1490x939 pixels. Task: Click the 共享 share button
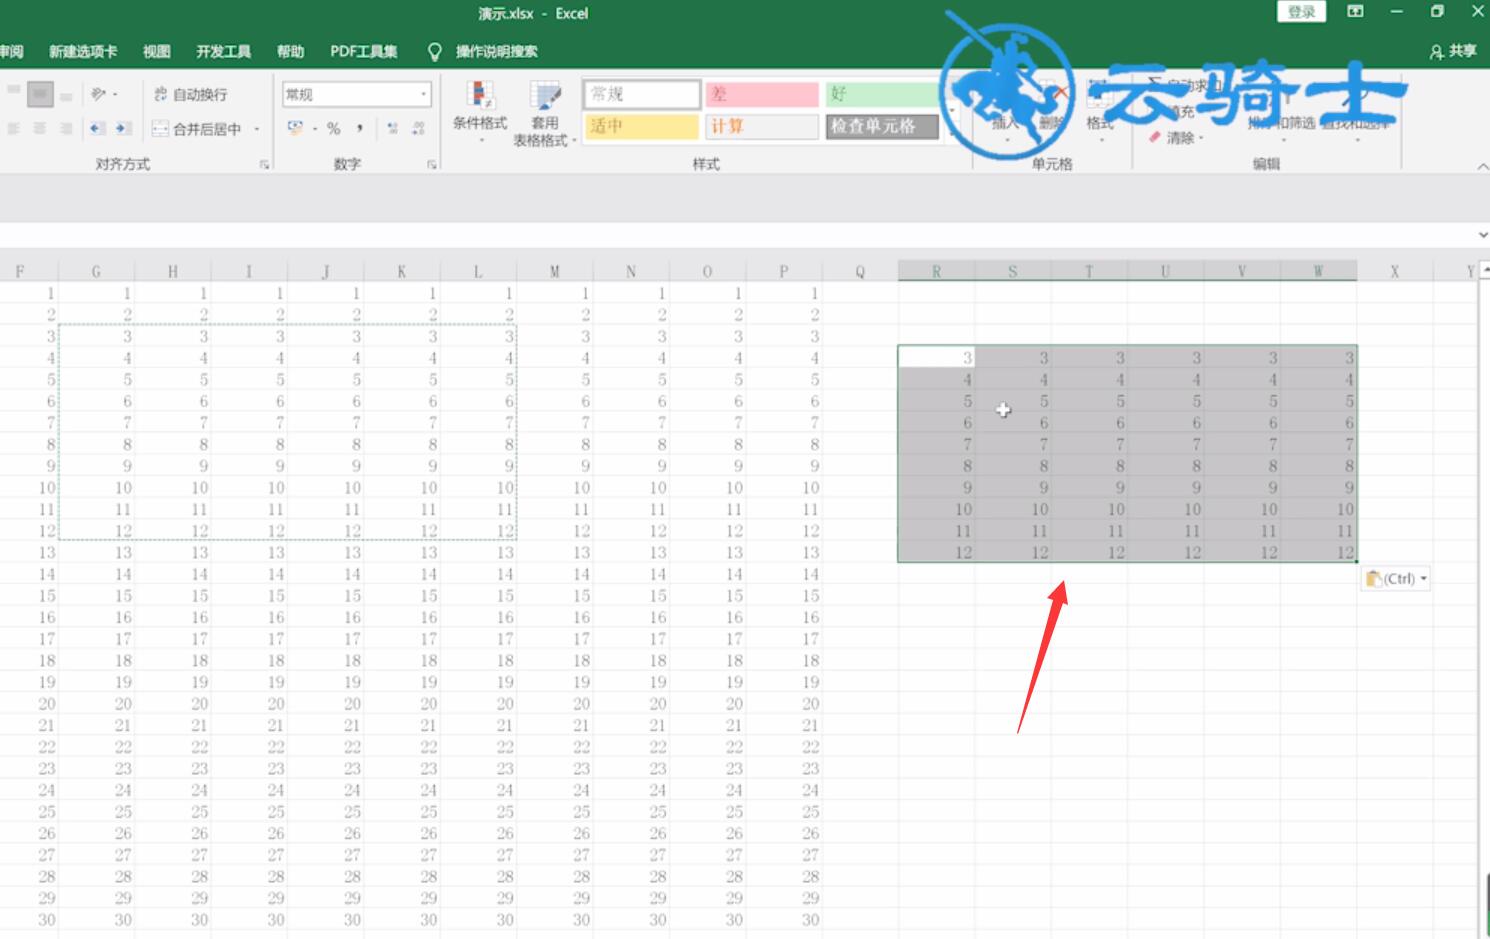1454,51
